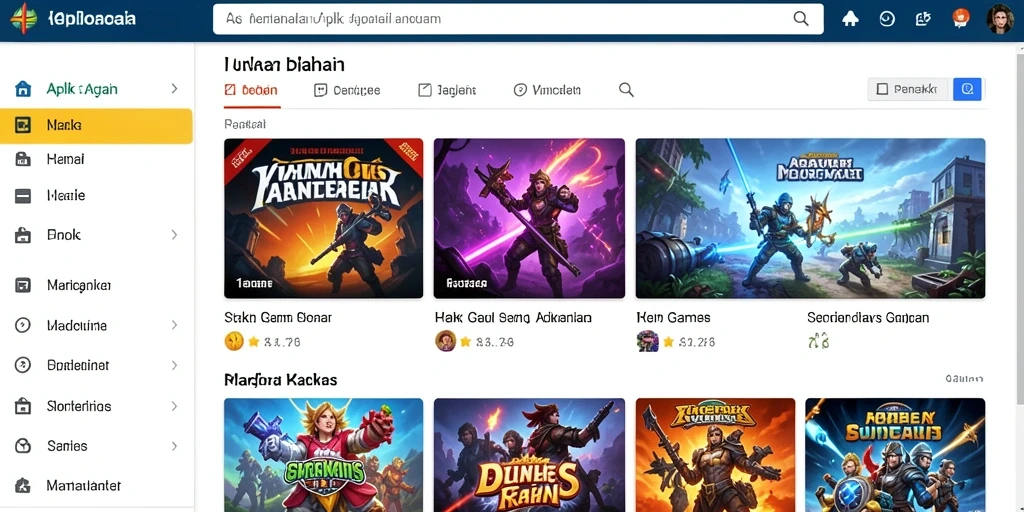Screen dimensions: 1024x512
Task: Click the search magnifier in search bar
Action: click(801, 19)
